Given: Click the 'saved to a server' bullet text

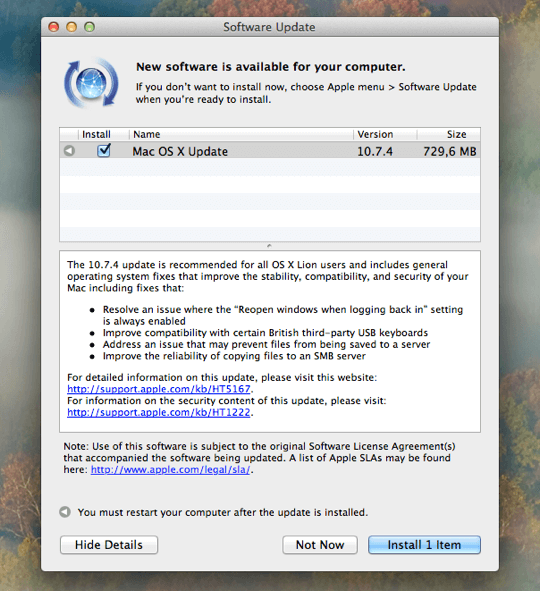Looking at the screenshot, I should tap(266, 344).
